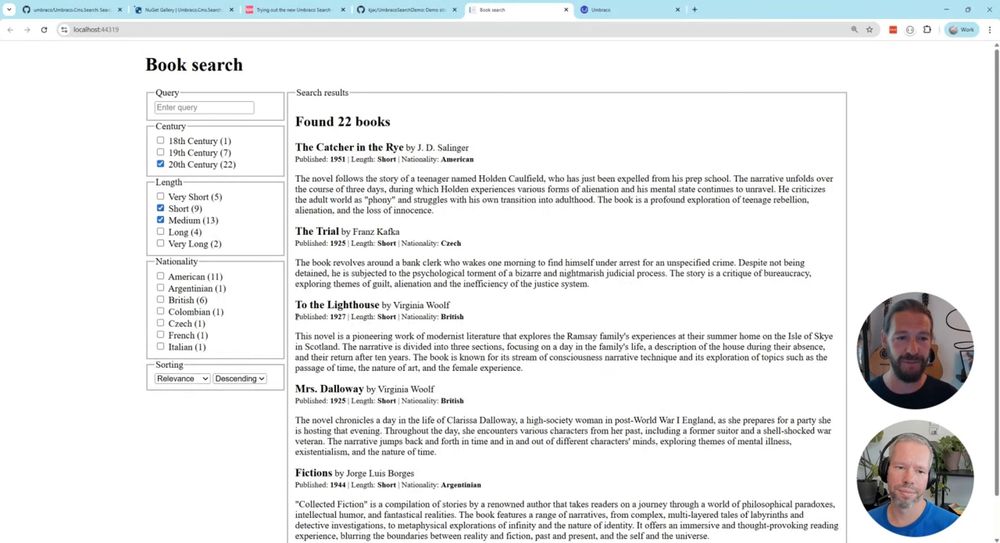1000x543 pixels.
Task: Tick the Very Long length checkbox
Action: pos(160,243)
